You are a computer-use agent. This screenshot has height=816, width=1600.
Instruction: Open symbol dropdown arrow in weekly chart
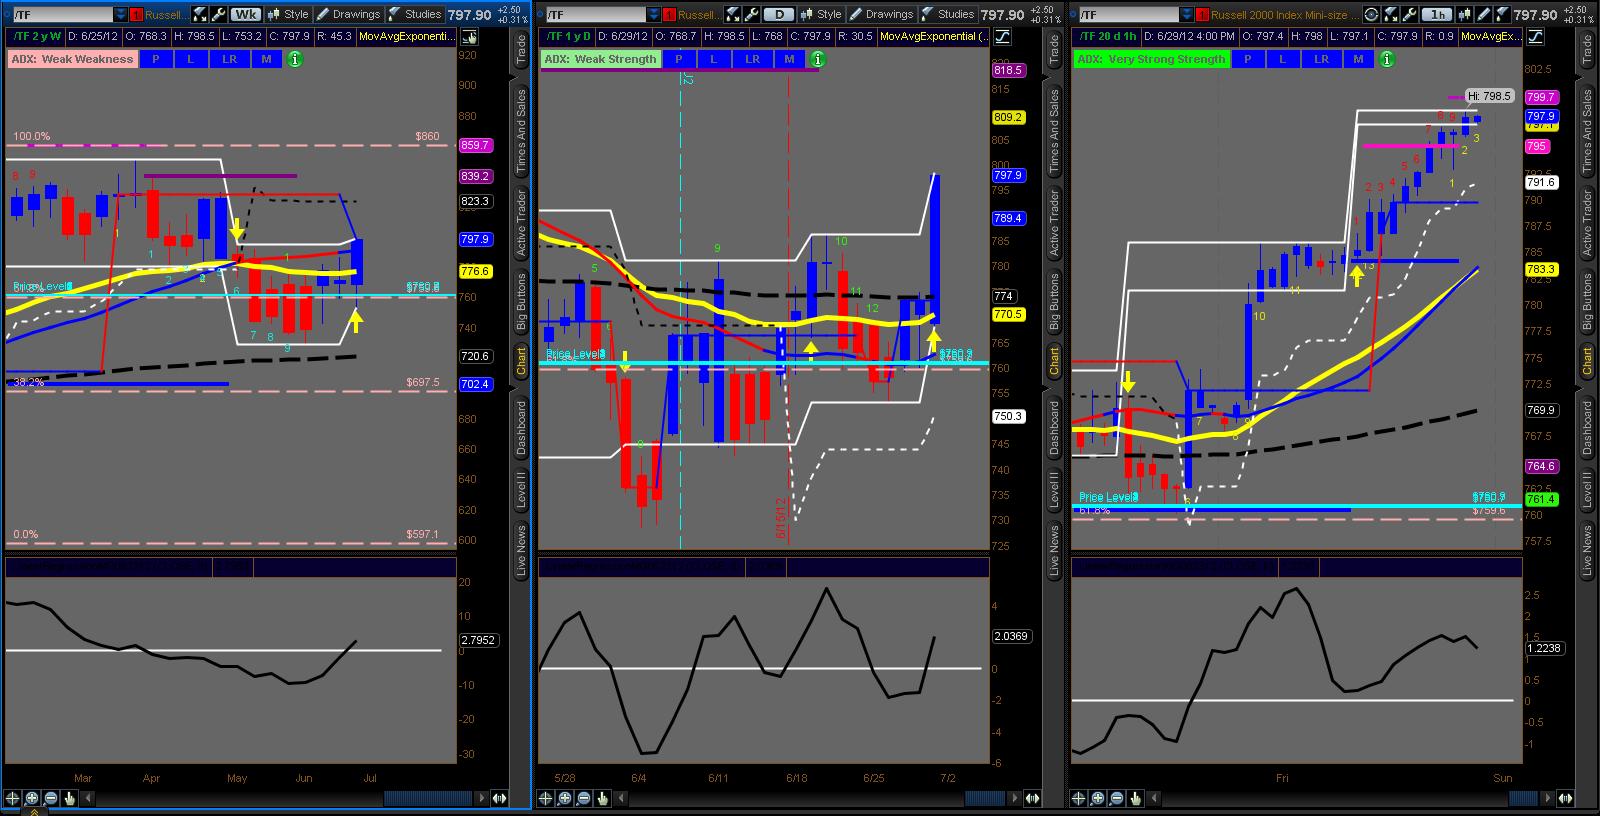[x=121, y=14]
